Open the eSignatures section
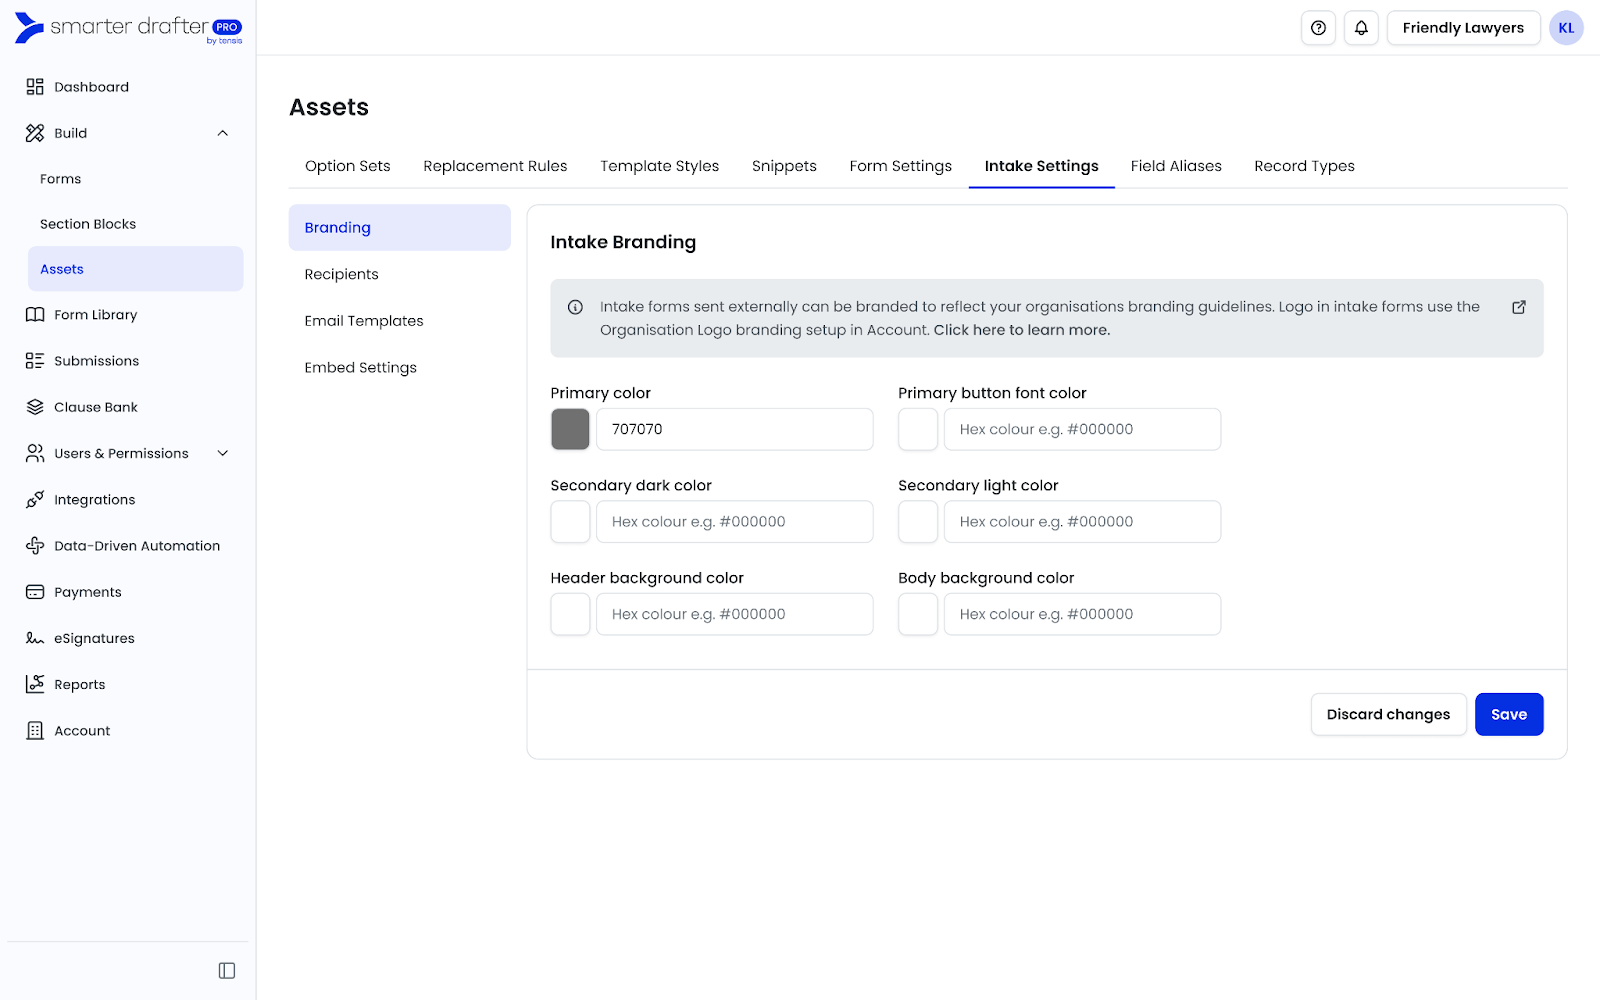 (94, 638)
